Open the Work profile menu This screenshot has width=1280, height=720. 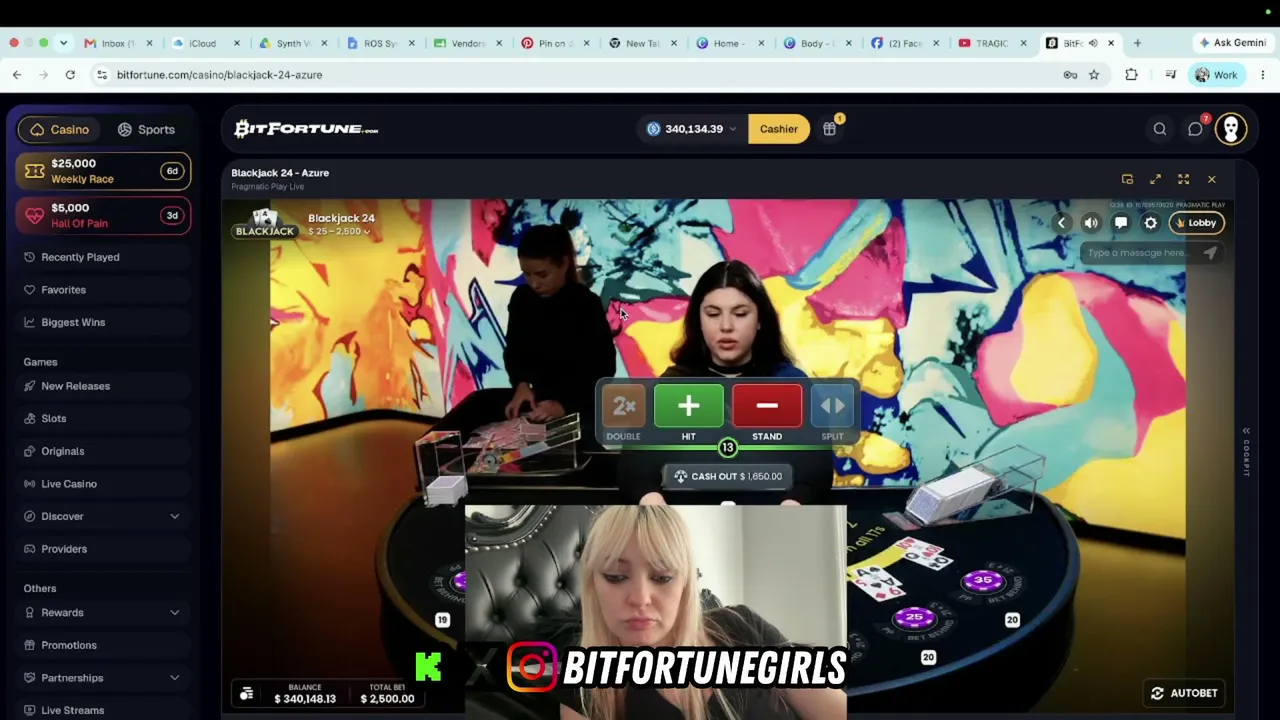pyautogui.click(x=1216, y=75)
